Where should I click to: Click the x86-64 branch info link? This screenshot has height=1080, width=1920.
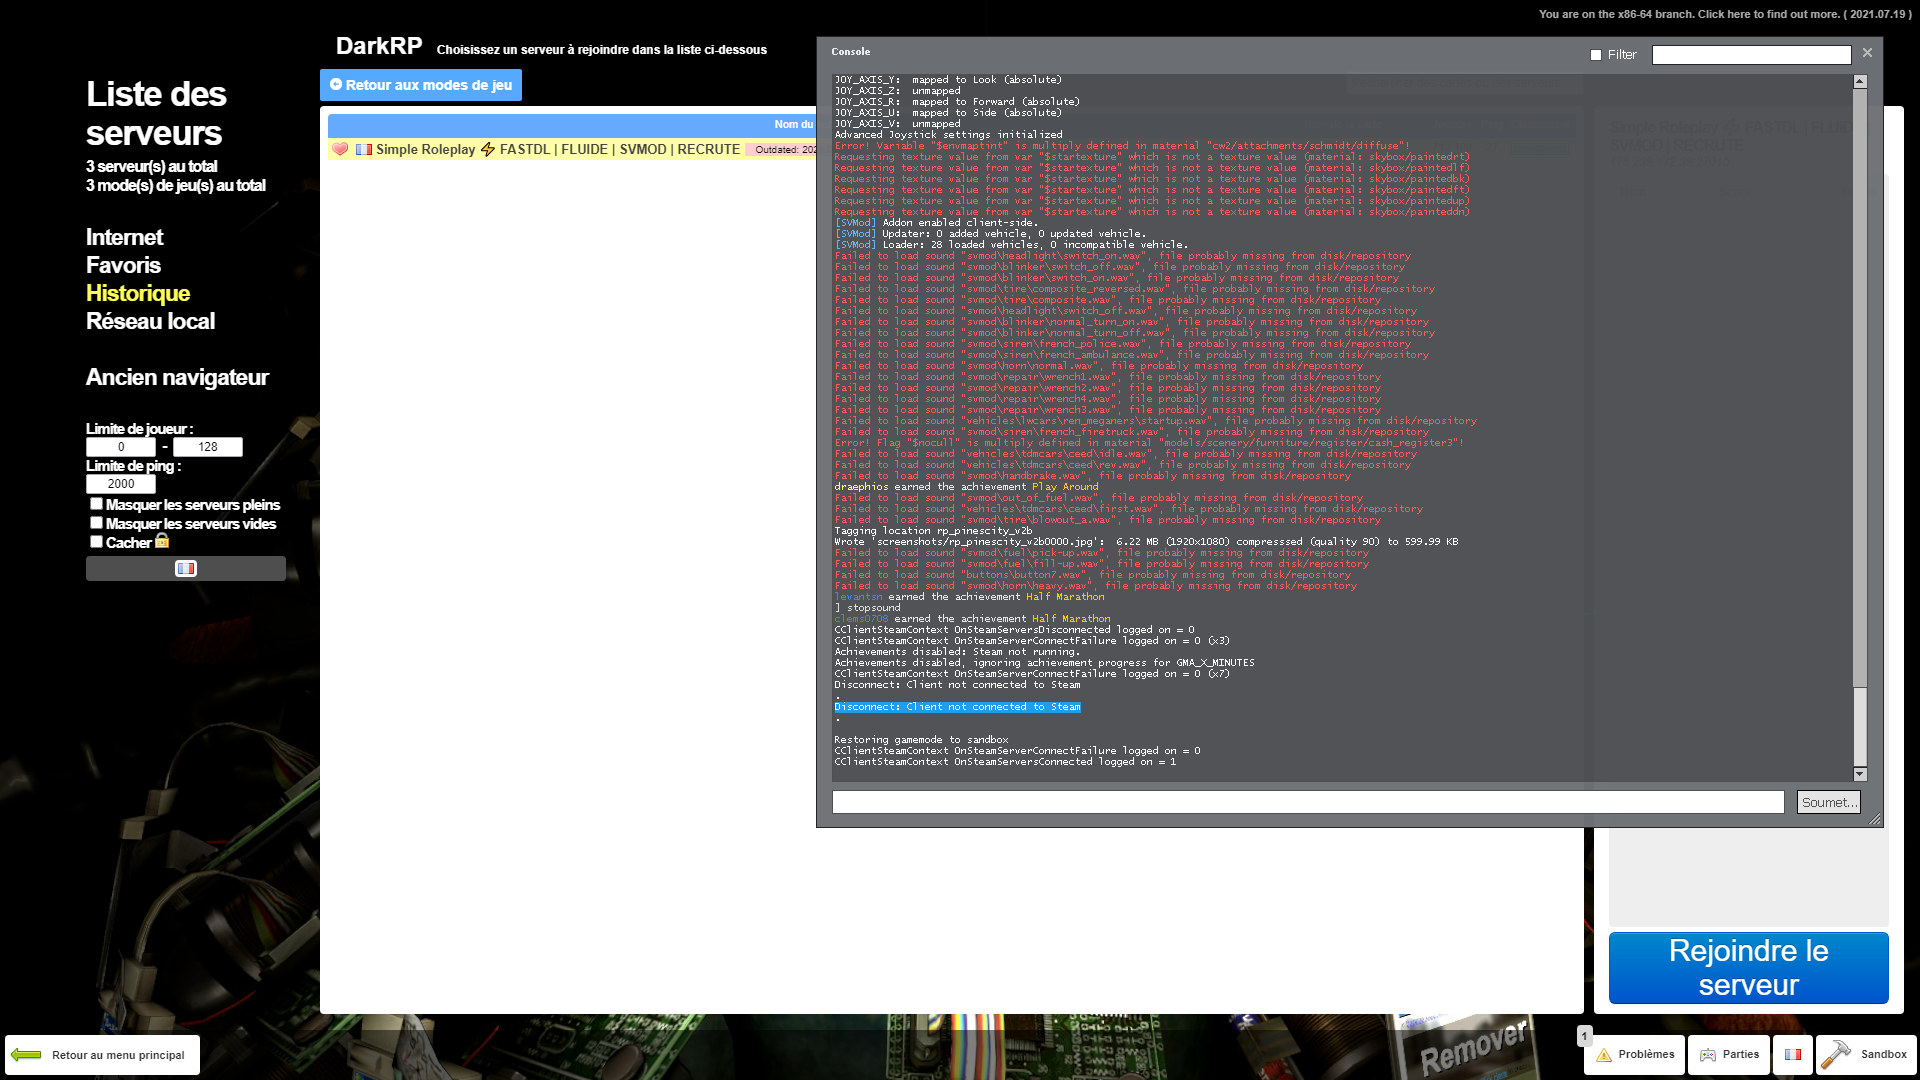(1724, 14)
